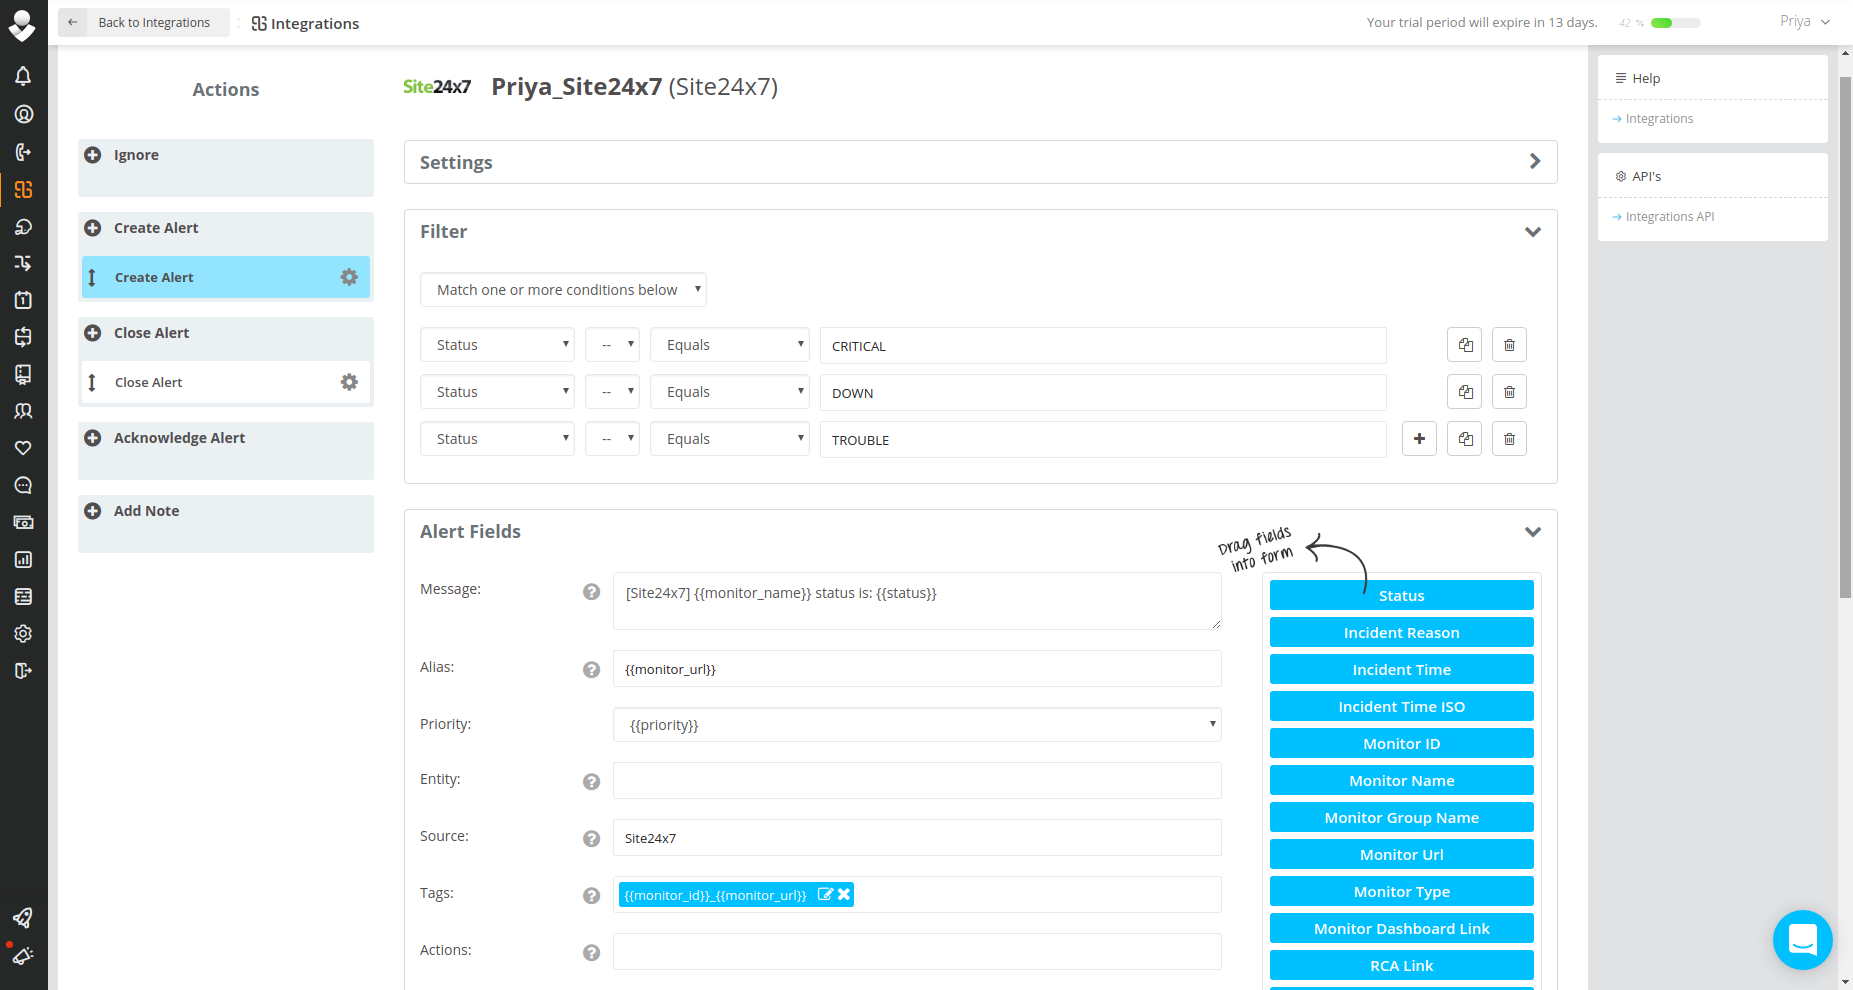
Task: Open the Priority dropdown
Action: tap(916, 725)
